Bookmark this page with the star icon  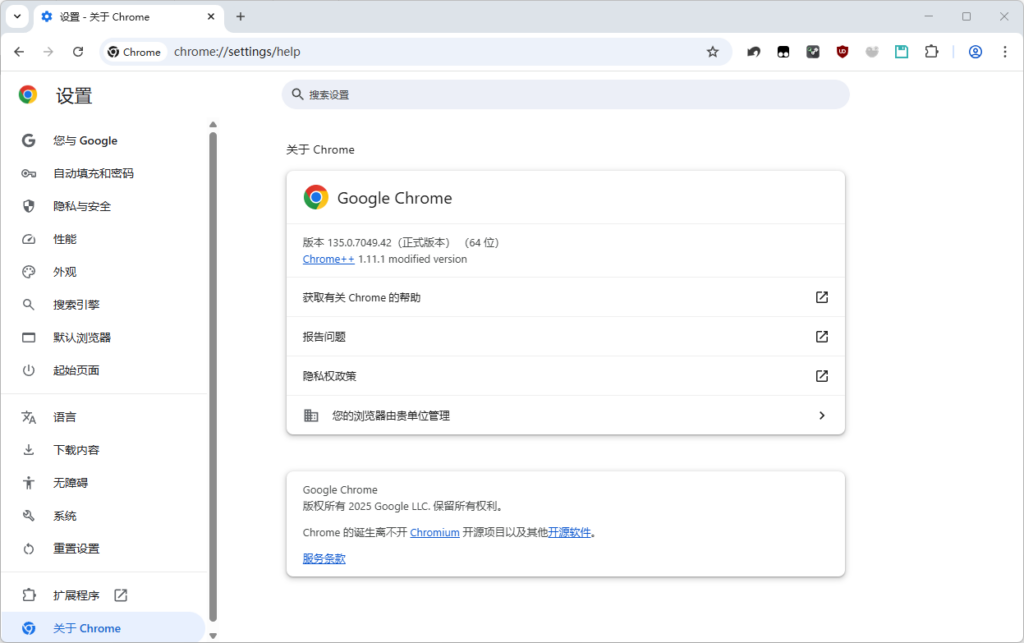coord(712,52)
